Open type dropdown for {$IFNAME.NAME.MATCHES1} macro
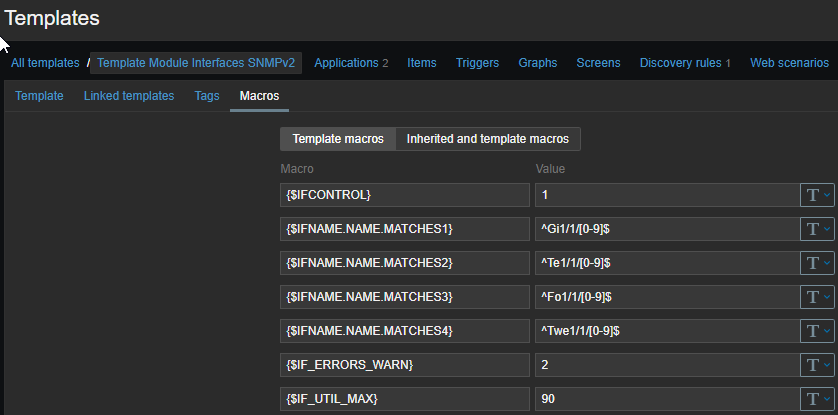Screen dimensions: 838x415 (817, 229)
